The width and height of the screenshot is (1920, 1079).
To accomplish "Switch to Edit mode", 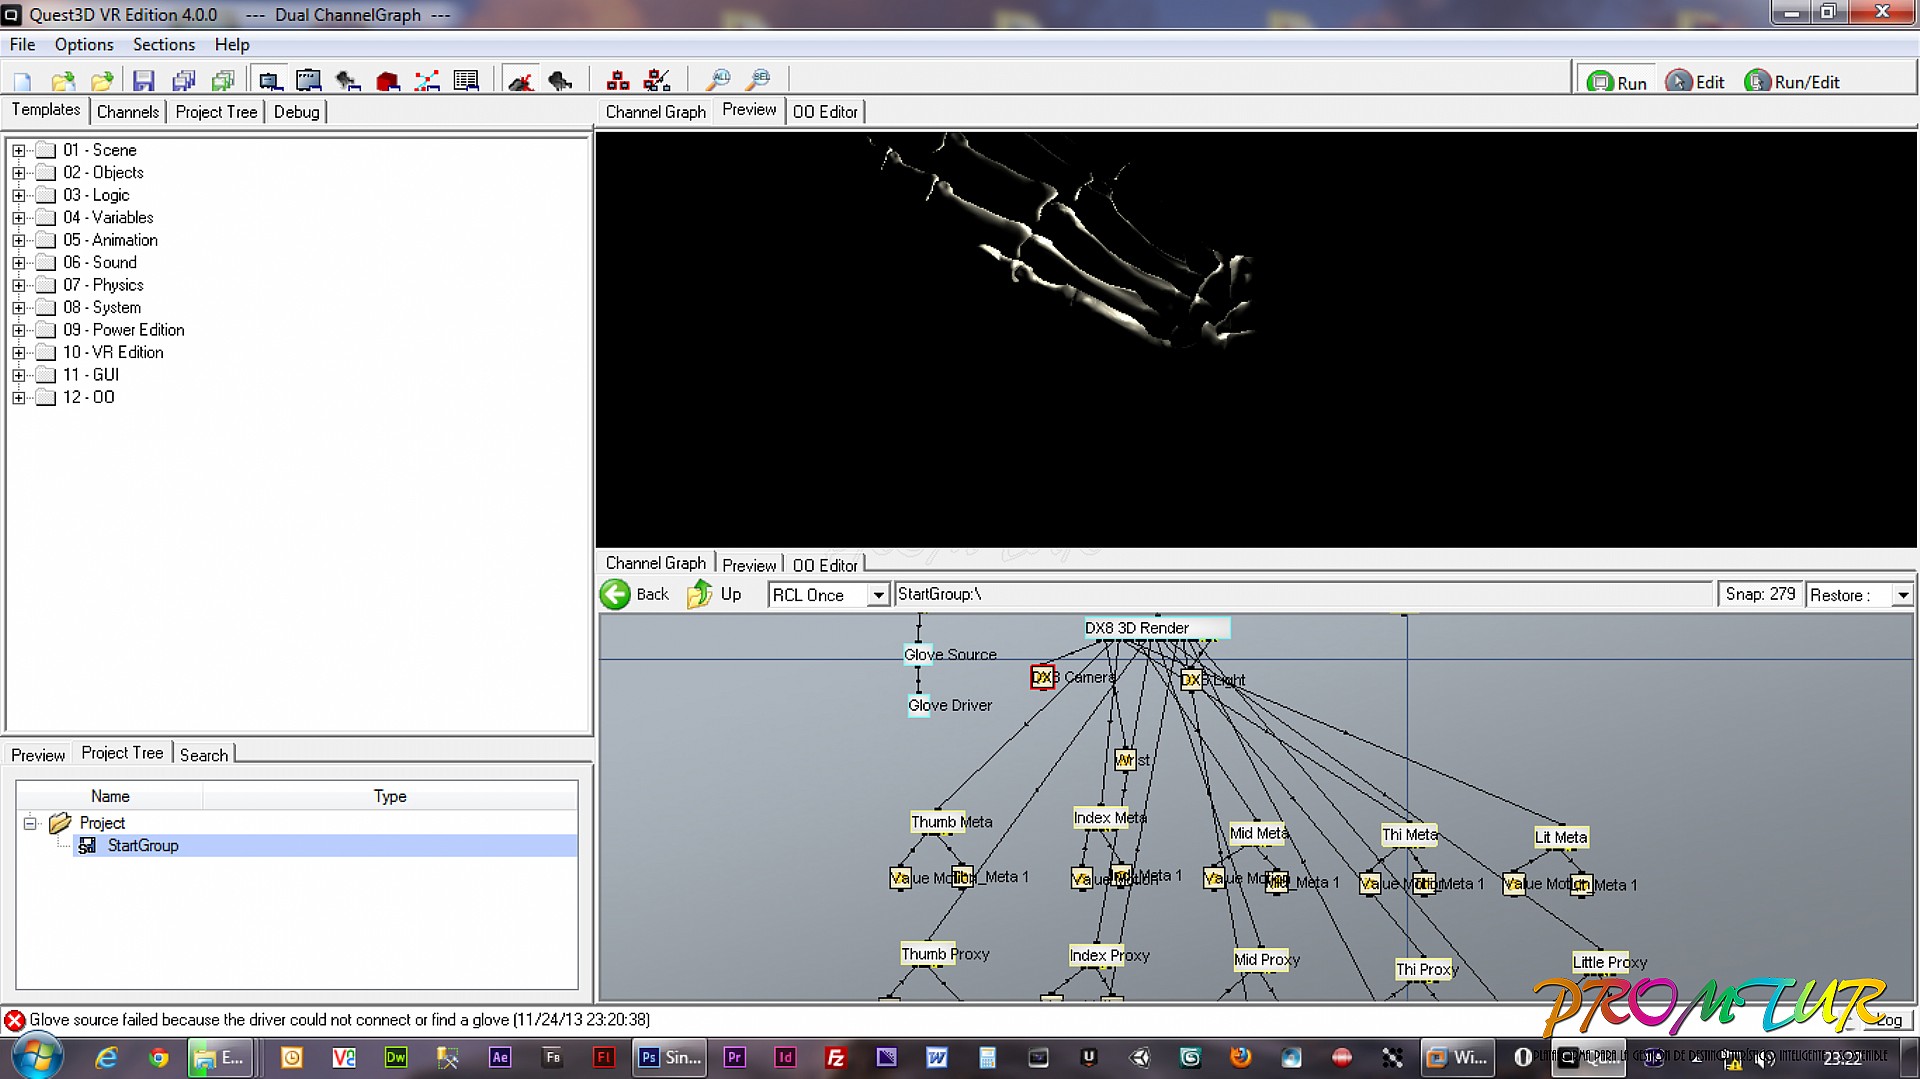I will click(1696, 82).
